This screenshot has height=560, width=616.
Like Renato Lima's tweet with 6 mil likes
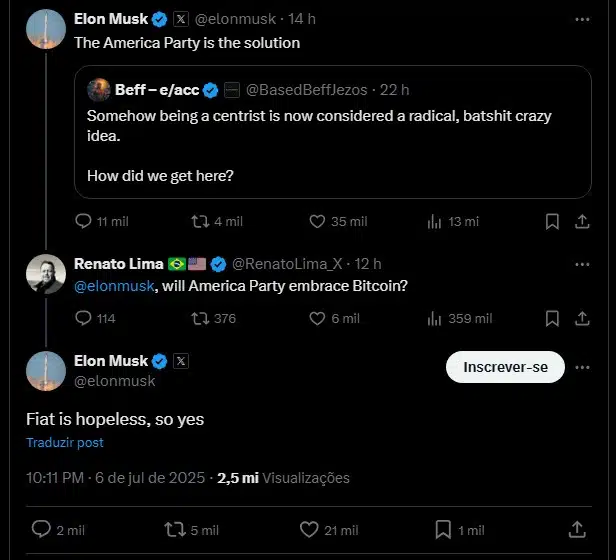[317, 318]
